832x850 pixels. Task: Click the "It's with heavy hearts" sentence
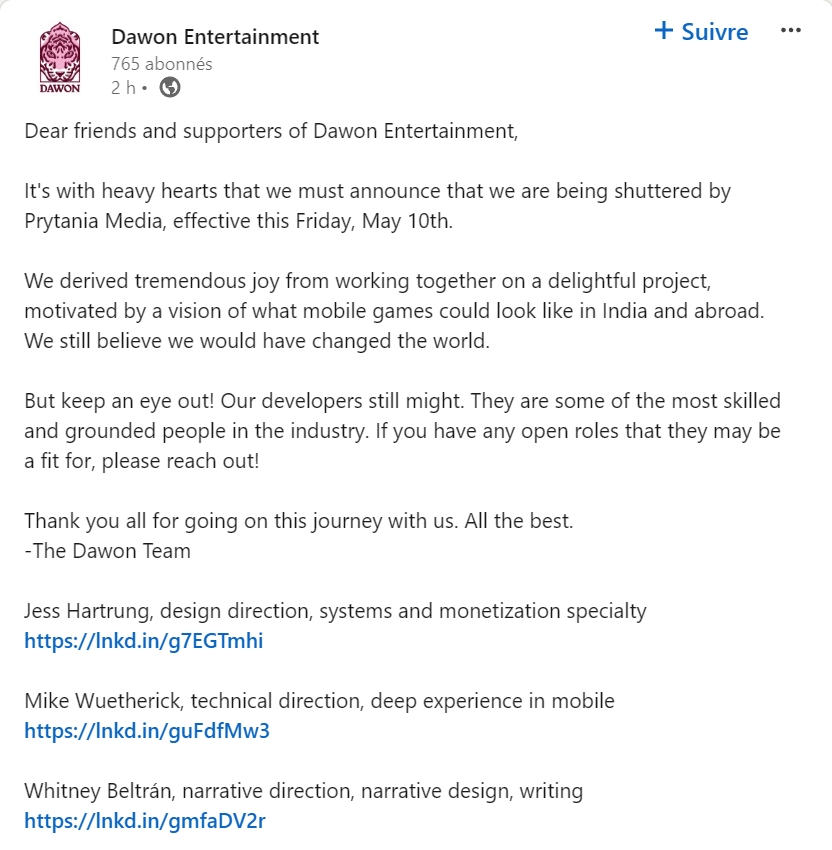377,190
